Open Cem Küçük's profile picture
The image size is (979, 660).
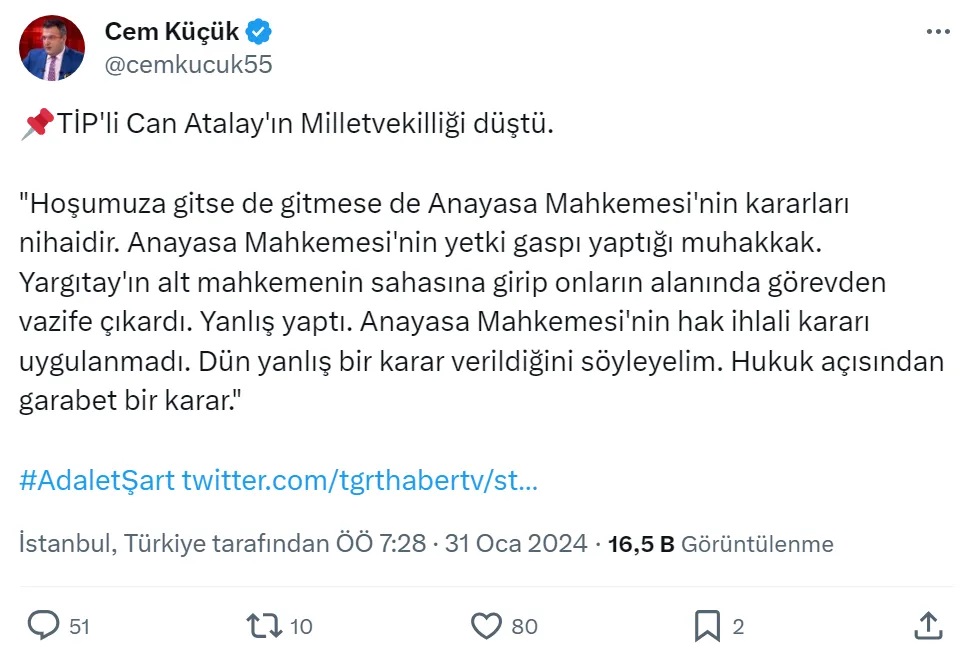(x=52, y=48)
